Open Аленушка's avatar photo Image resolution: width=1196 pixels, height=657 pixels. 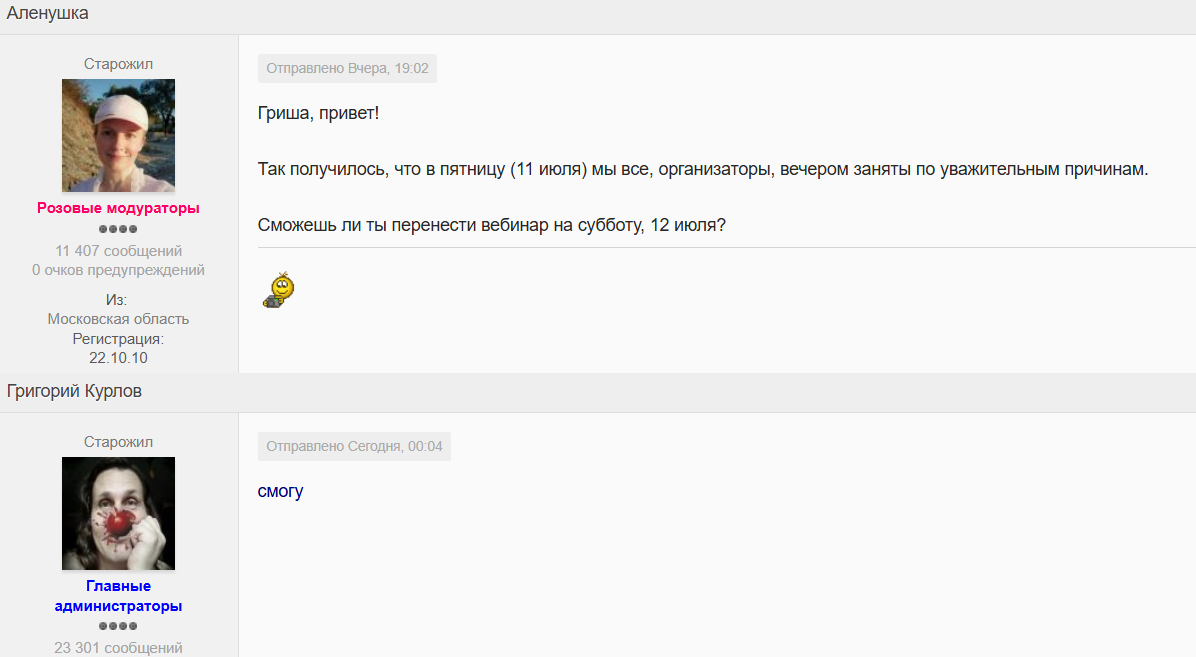(x=118, y=135)
